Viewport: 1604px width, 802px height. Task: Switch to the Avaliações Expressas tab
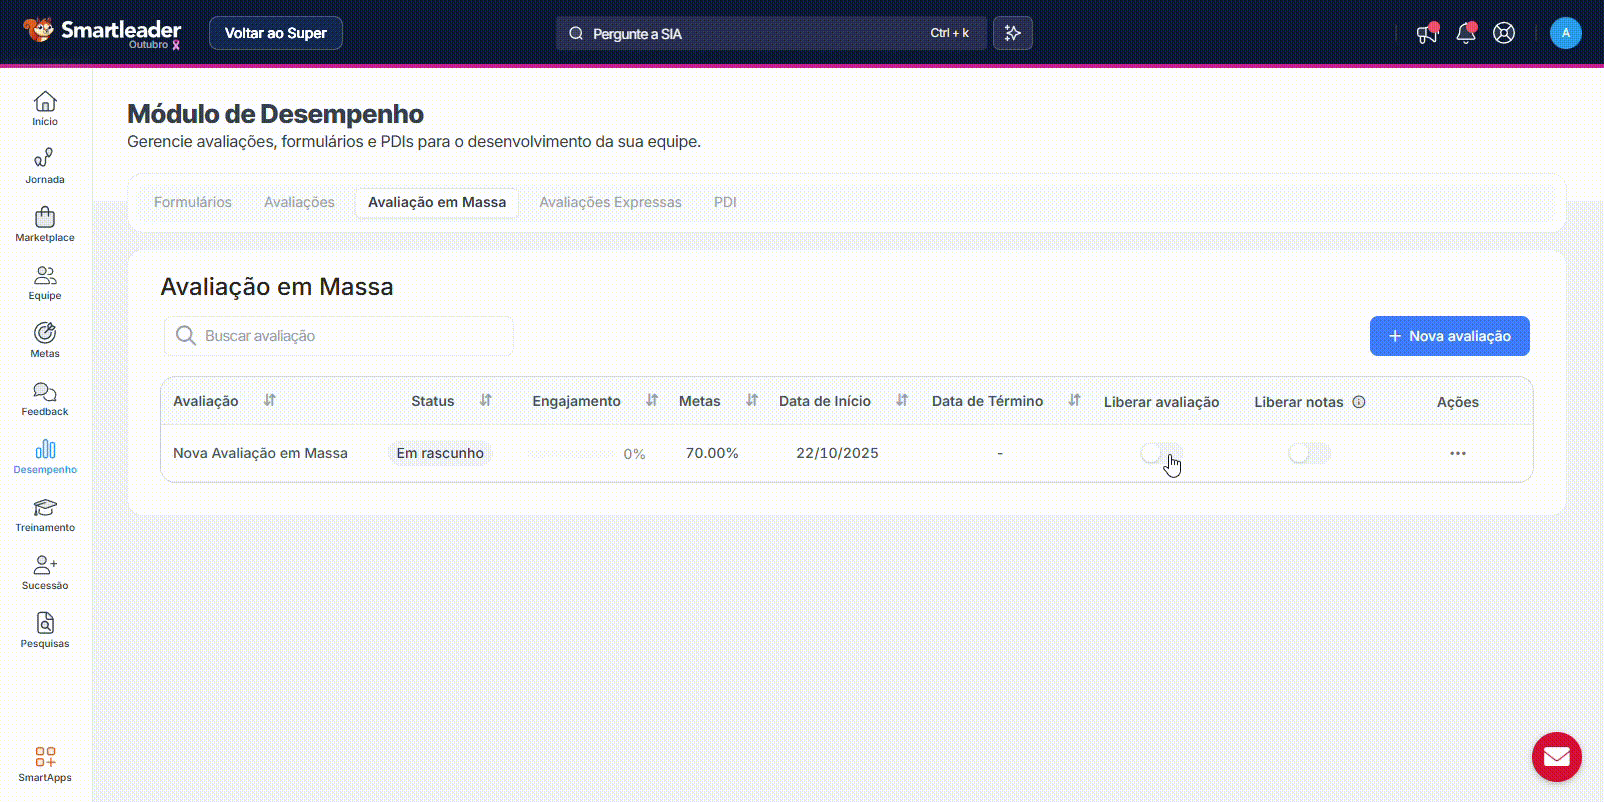point(610,202)
